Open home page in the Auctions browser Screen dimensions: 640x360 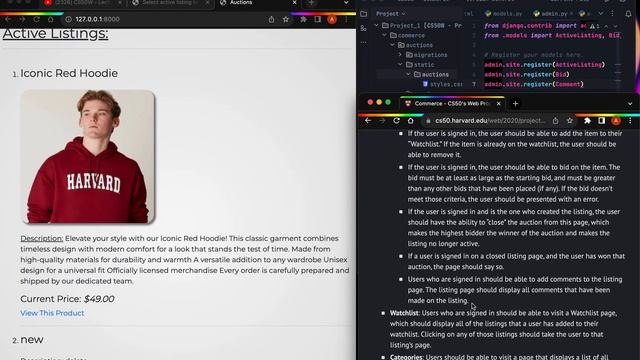coord(51,19)
